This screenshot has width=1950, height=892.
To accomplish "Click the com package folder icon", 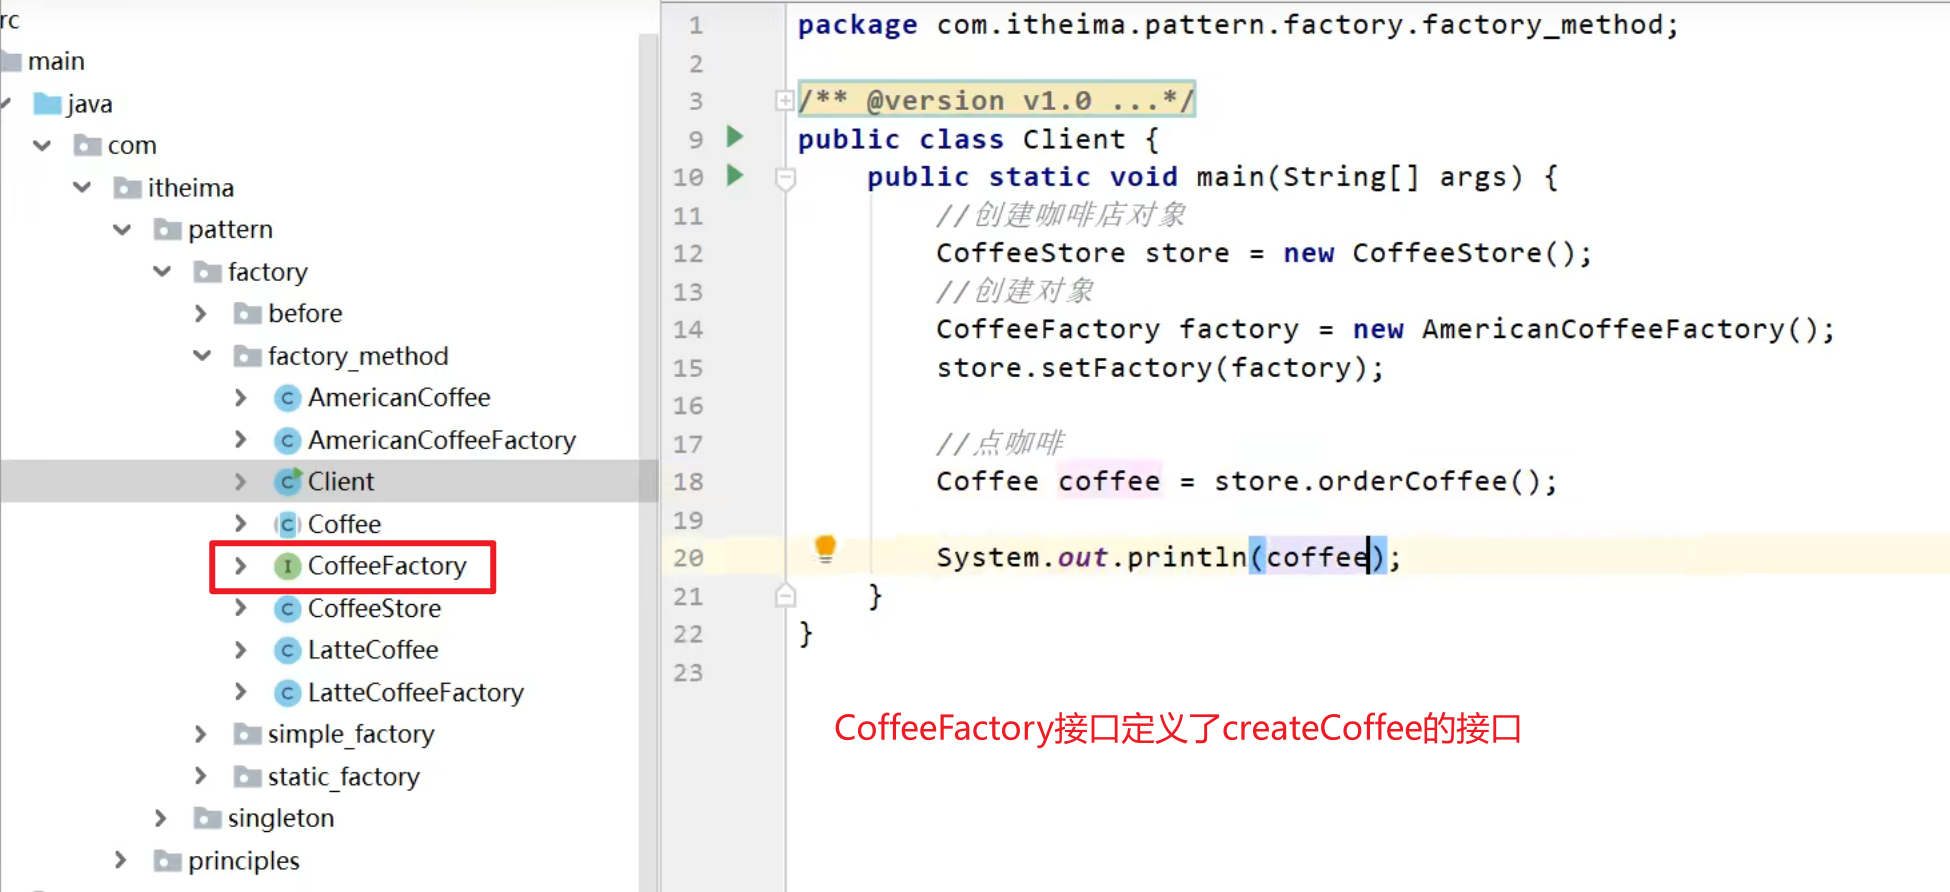I will [x=88, y=146].
